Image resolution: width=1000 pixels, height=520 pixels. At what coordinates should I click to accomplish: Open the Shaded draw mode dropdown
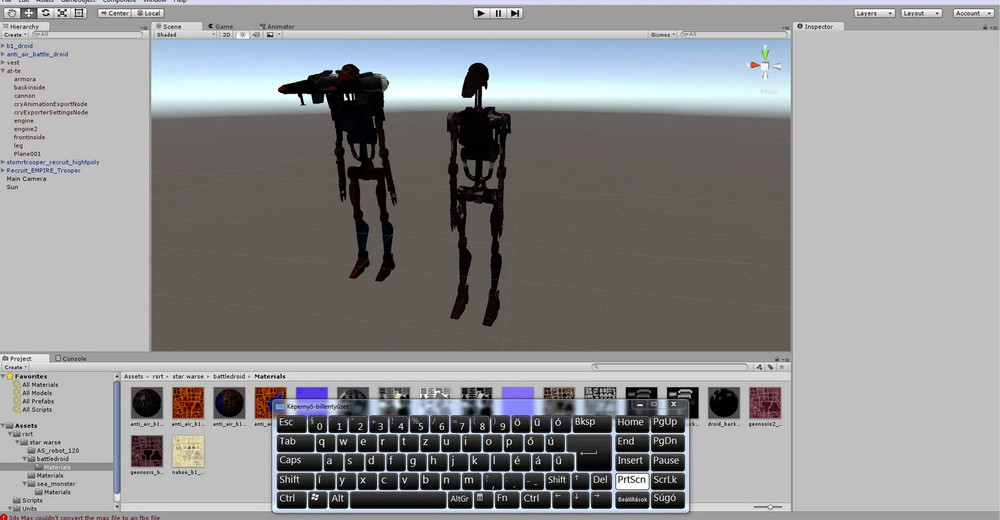click(186, 34)
